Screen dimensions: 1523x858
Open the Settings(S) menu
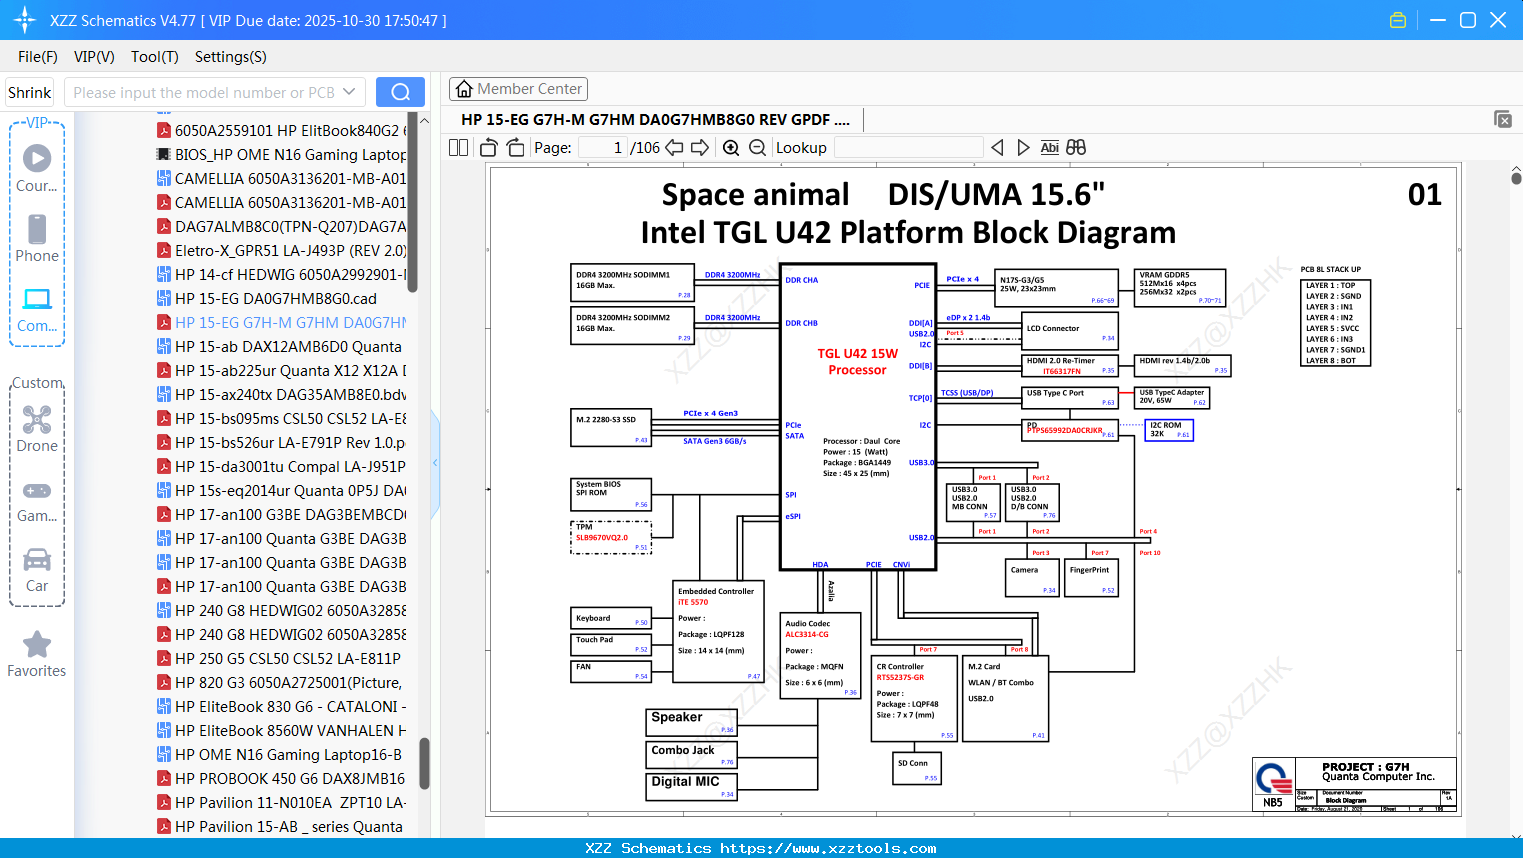(x=231, y=57)
